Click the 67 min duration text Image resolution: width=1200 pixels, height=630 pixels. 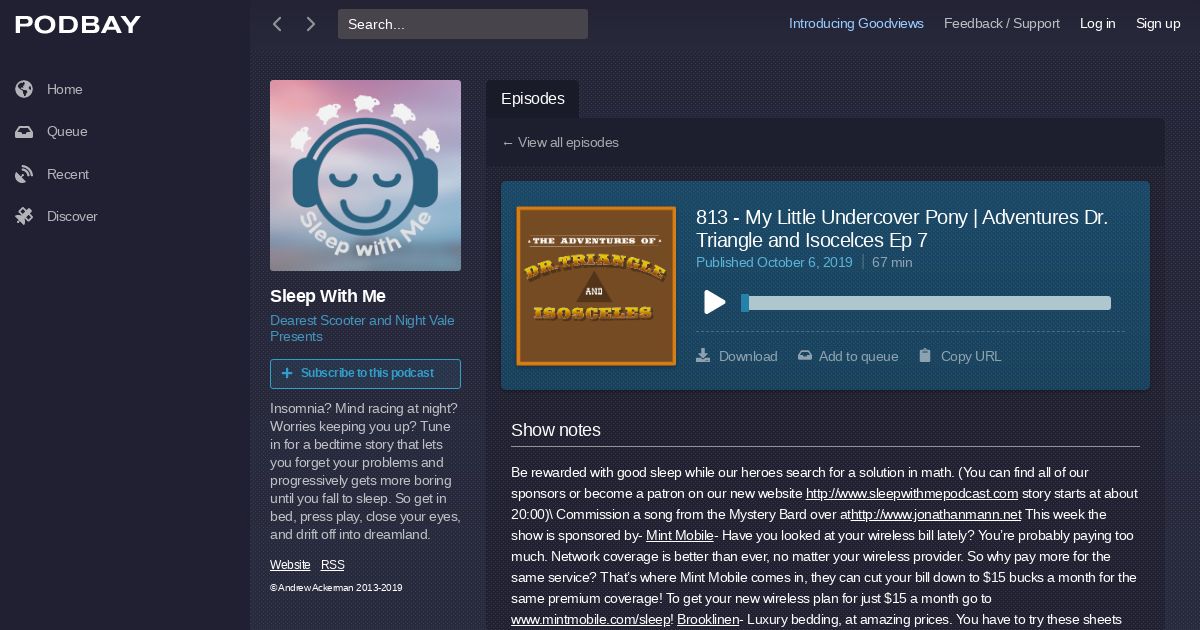click(x=892, y=262)
